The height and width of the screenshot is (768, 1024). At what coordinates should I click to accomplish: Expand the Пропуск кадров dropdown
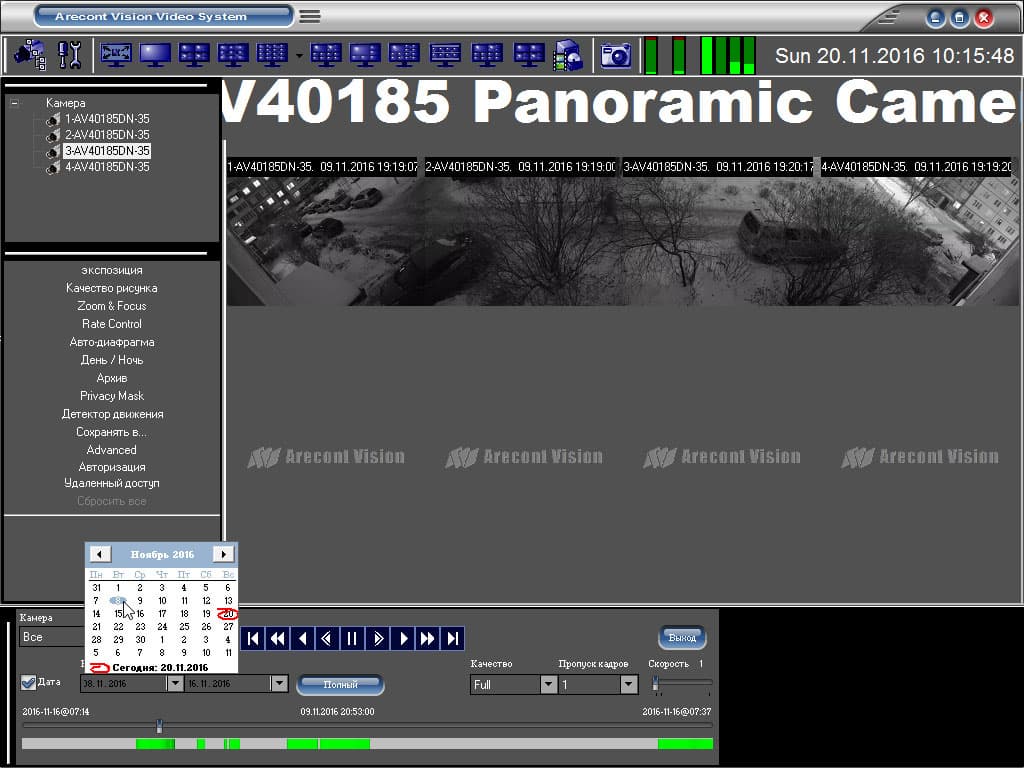[x=629, y=684]
